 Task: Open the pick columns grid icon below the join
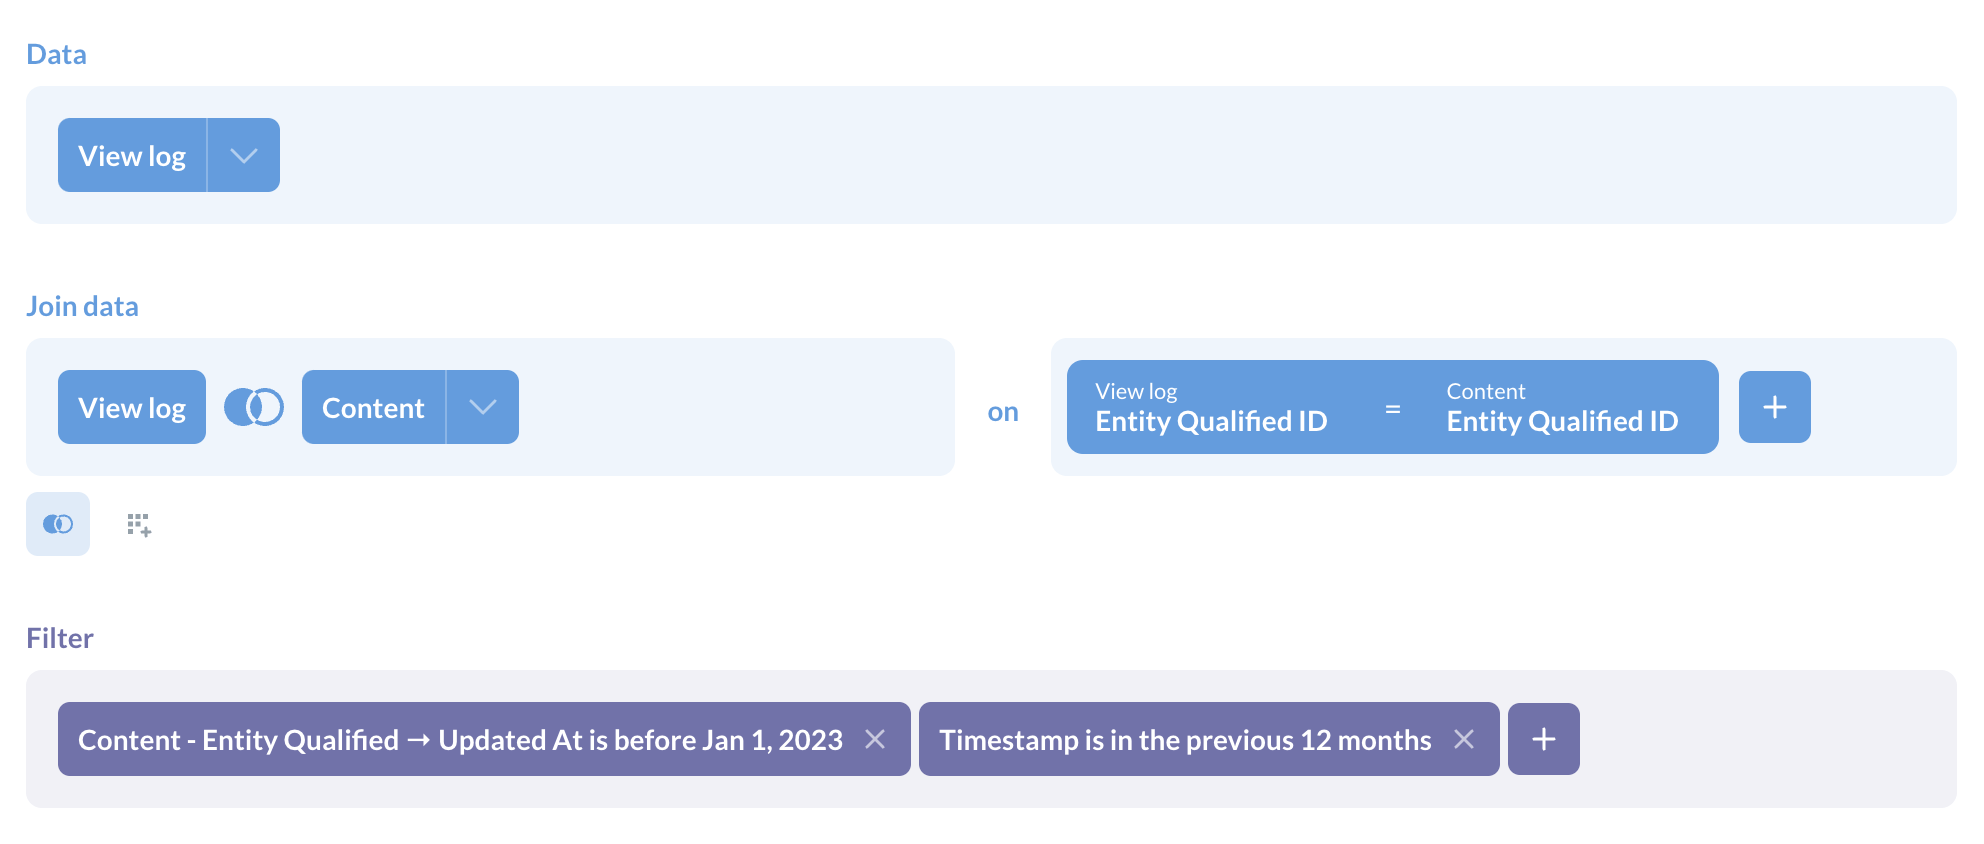(x=138, y=524)
